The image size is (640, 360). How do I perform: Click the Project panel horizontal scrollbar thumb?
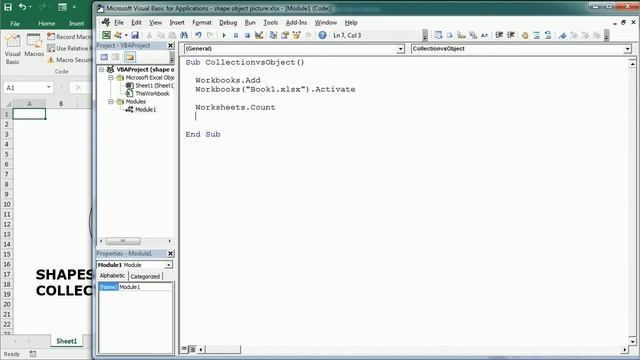pos(123,241)
